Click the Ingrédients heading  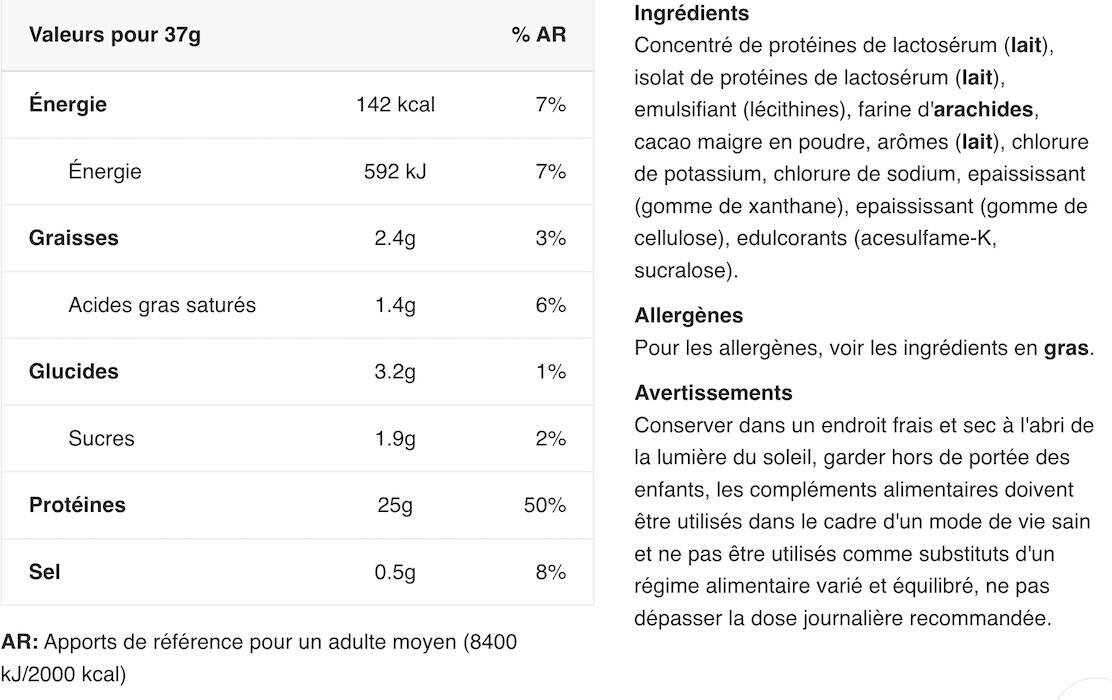pos(691,13)
